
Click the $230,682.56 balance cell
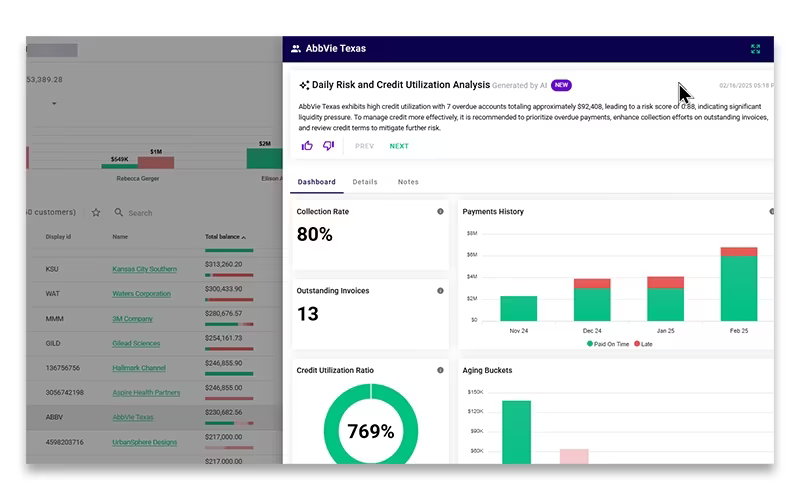tap(223, 412)
